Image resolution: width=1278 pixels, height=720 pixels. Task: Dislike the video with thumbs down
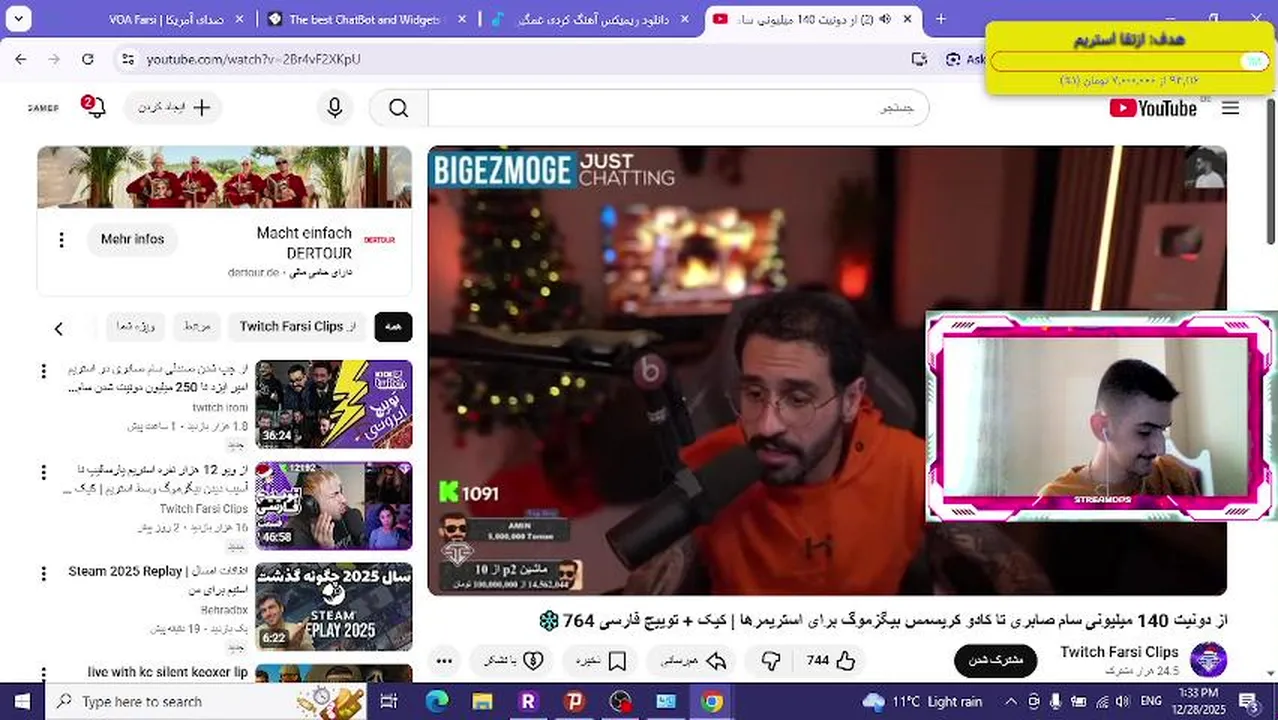coord(771,660)
